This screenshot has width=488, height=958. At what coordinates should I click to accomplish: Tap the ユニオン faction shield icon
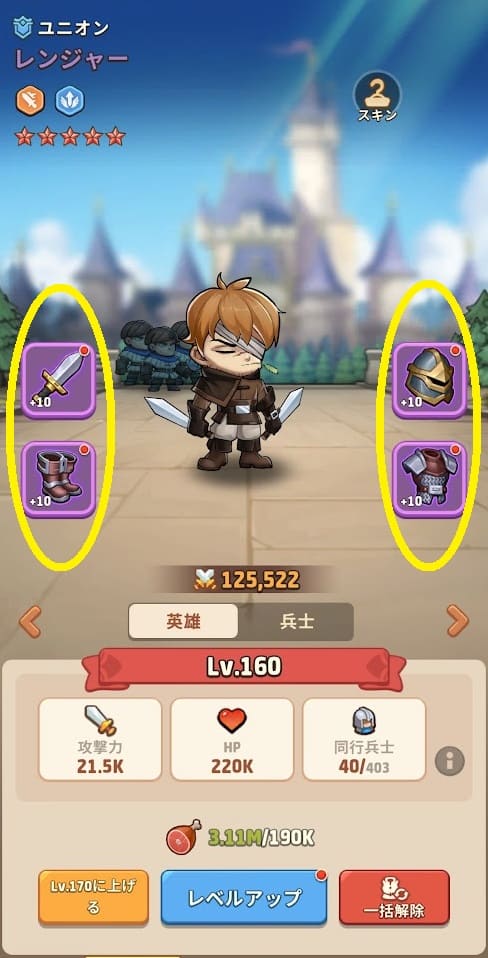coord(22,27)
